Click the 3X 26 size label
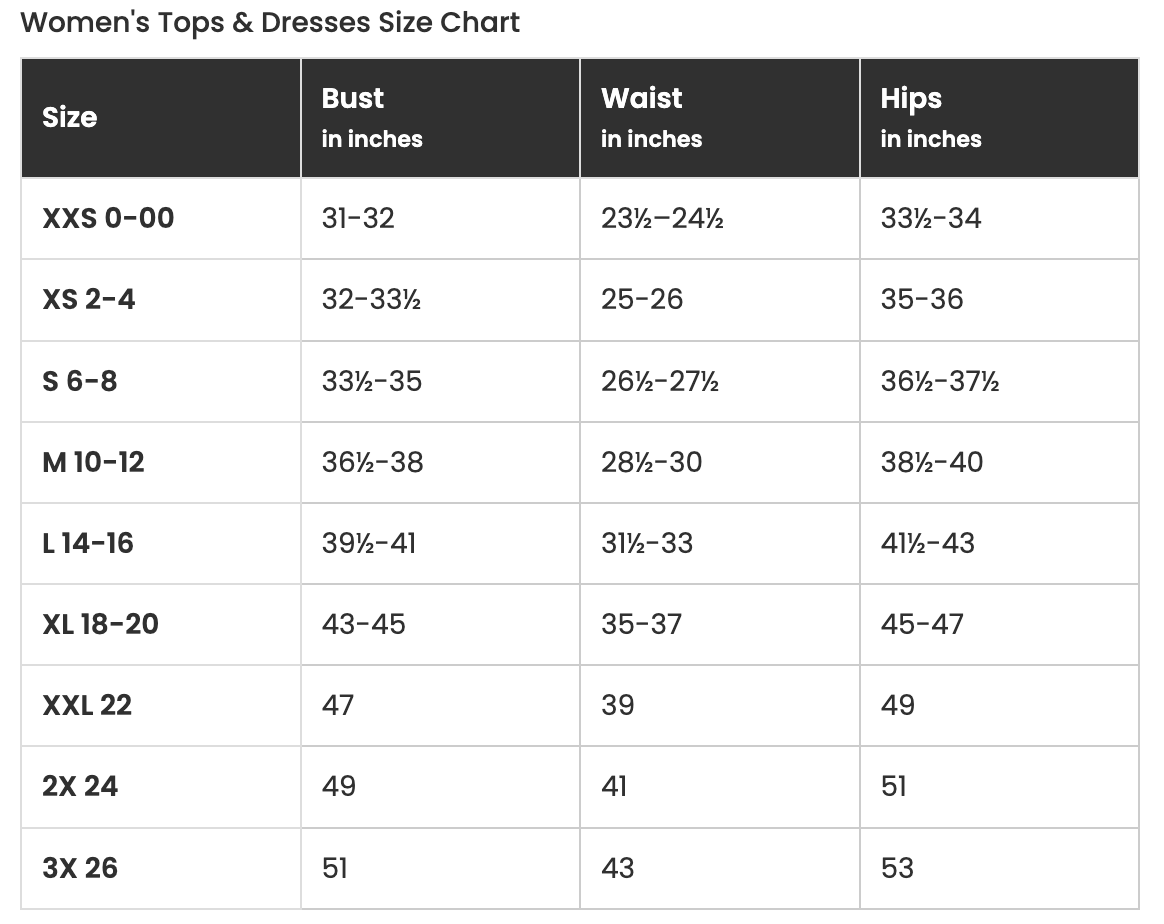Image resolution: width=1164 pixels, height=924 pixels. (x=80, y=868)
